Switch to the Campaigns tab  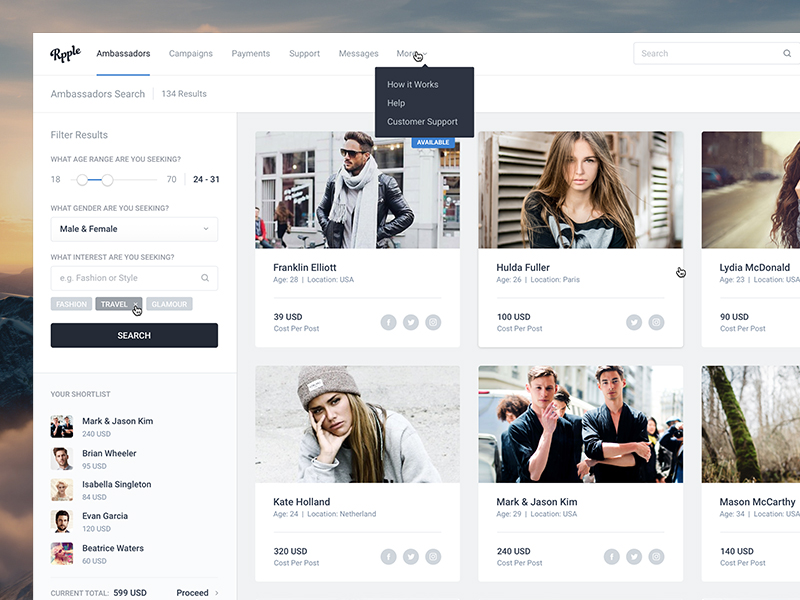coord(190,54)
